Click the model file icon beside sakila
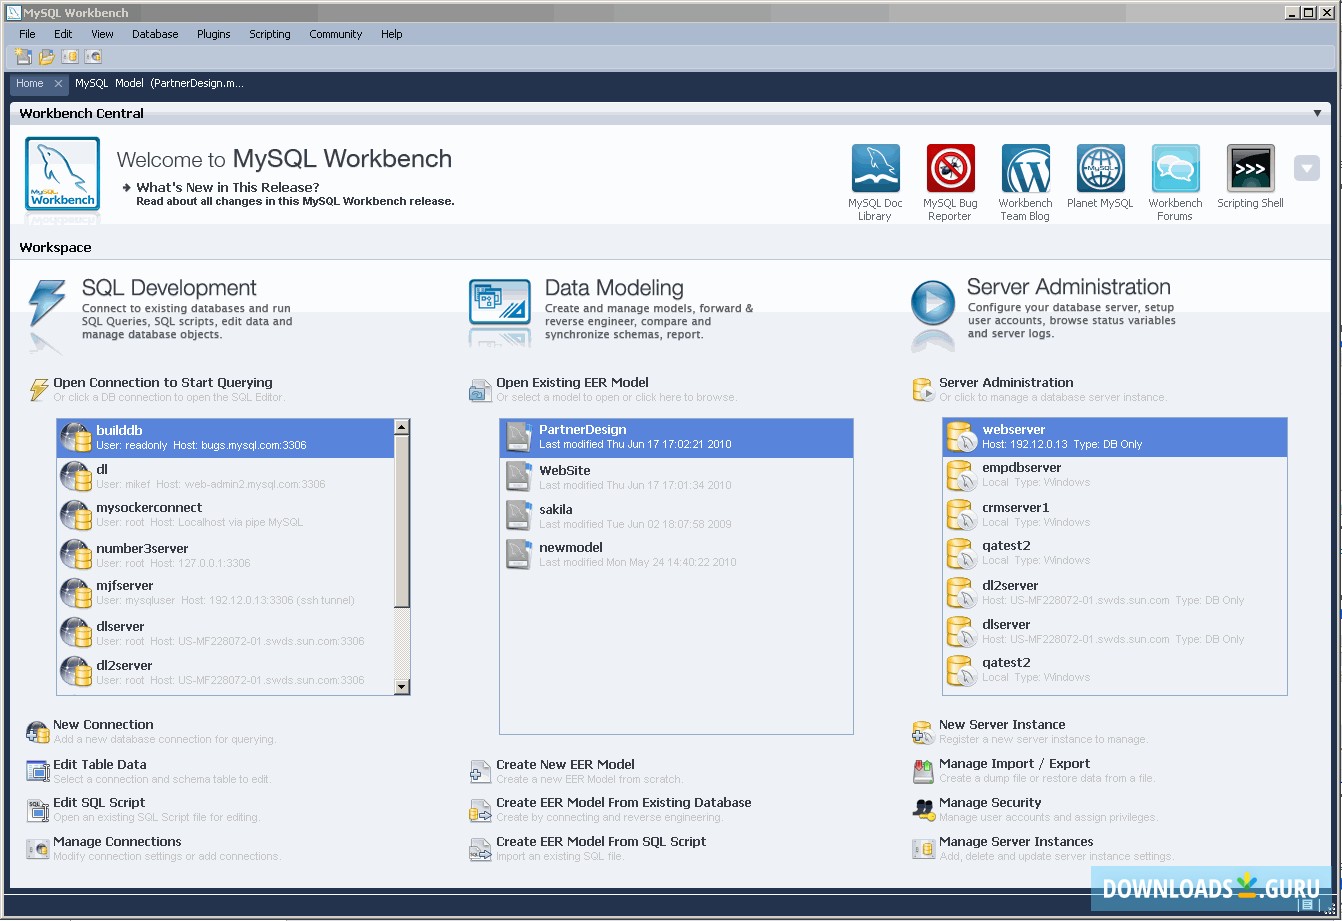The image size is (1342, 921). point(518,516)
